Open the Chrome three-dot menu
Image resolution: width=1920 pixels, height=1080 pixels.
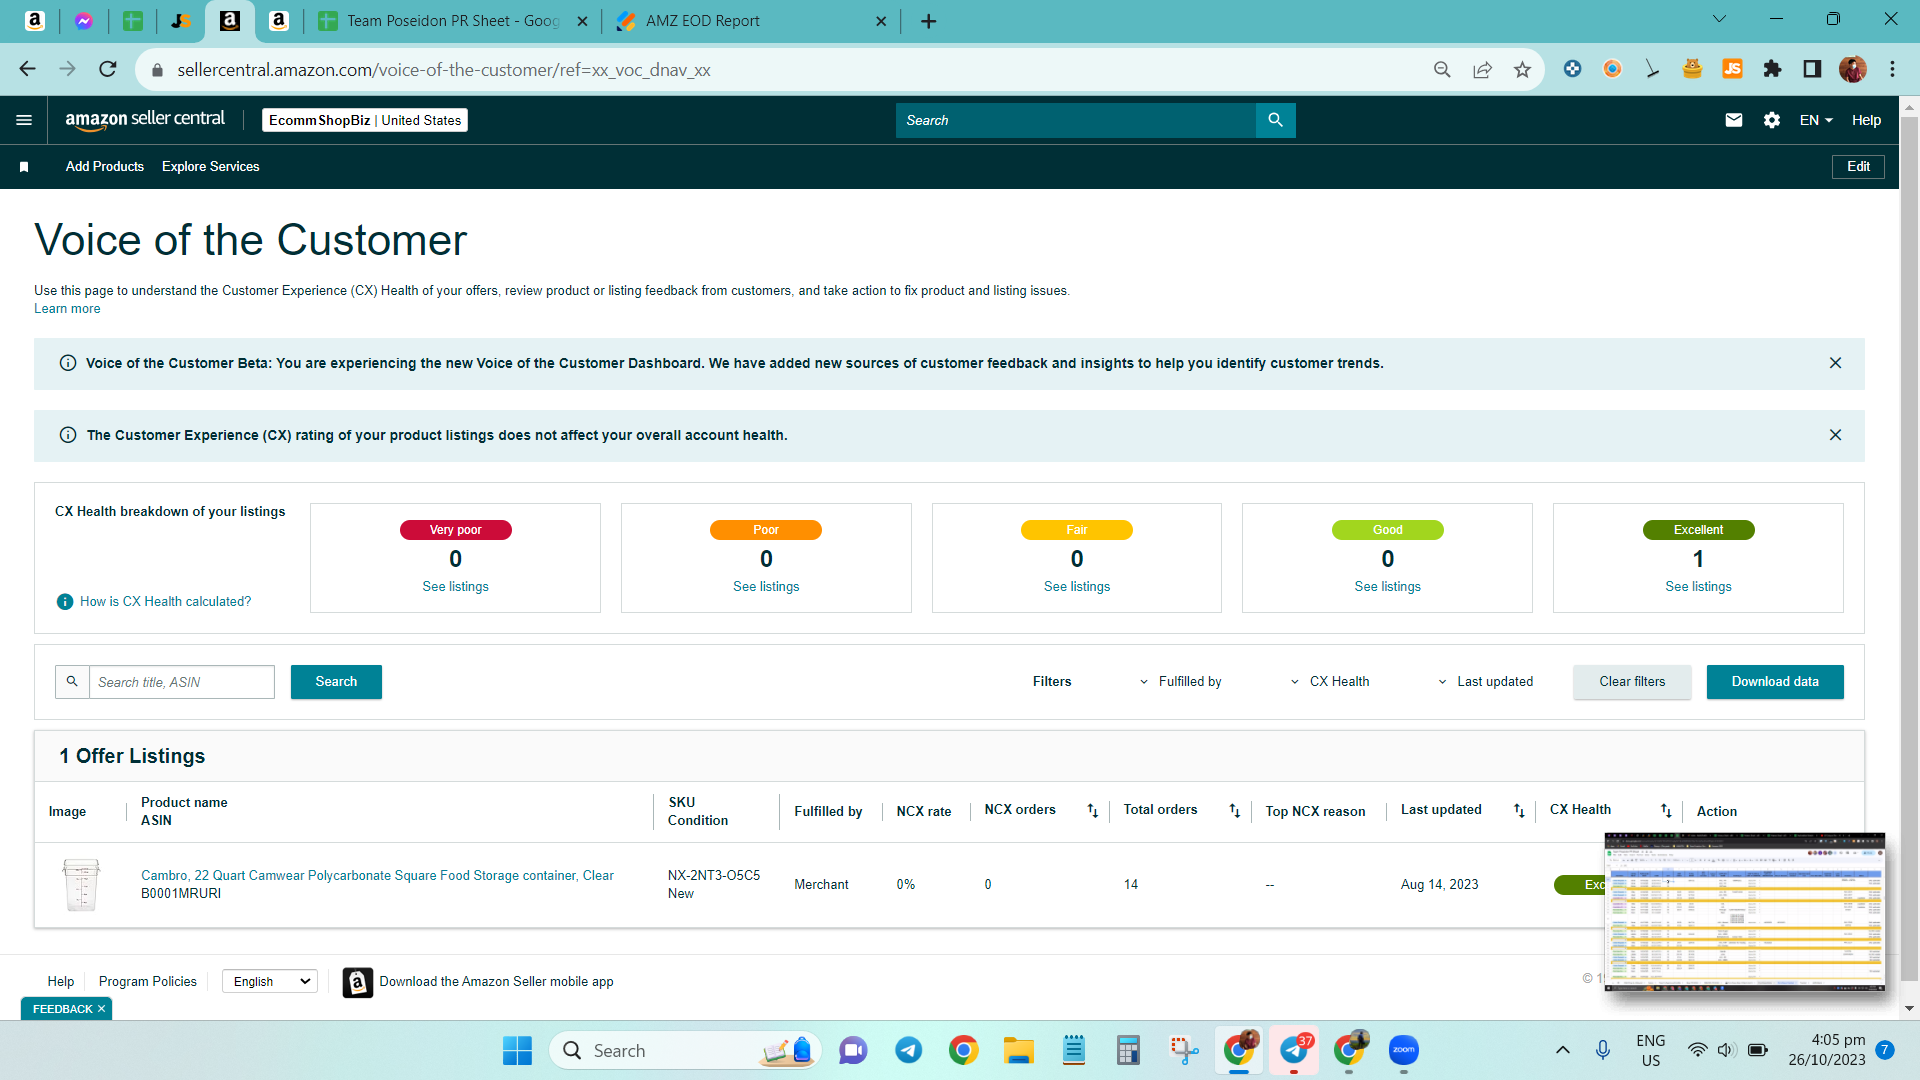click(x=1892, y=69)
